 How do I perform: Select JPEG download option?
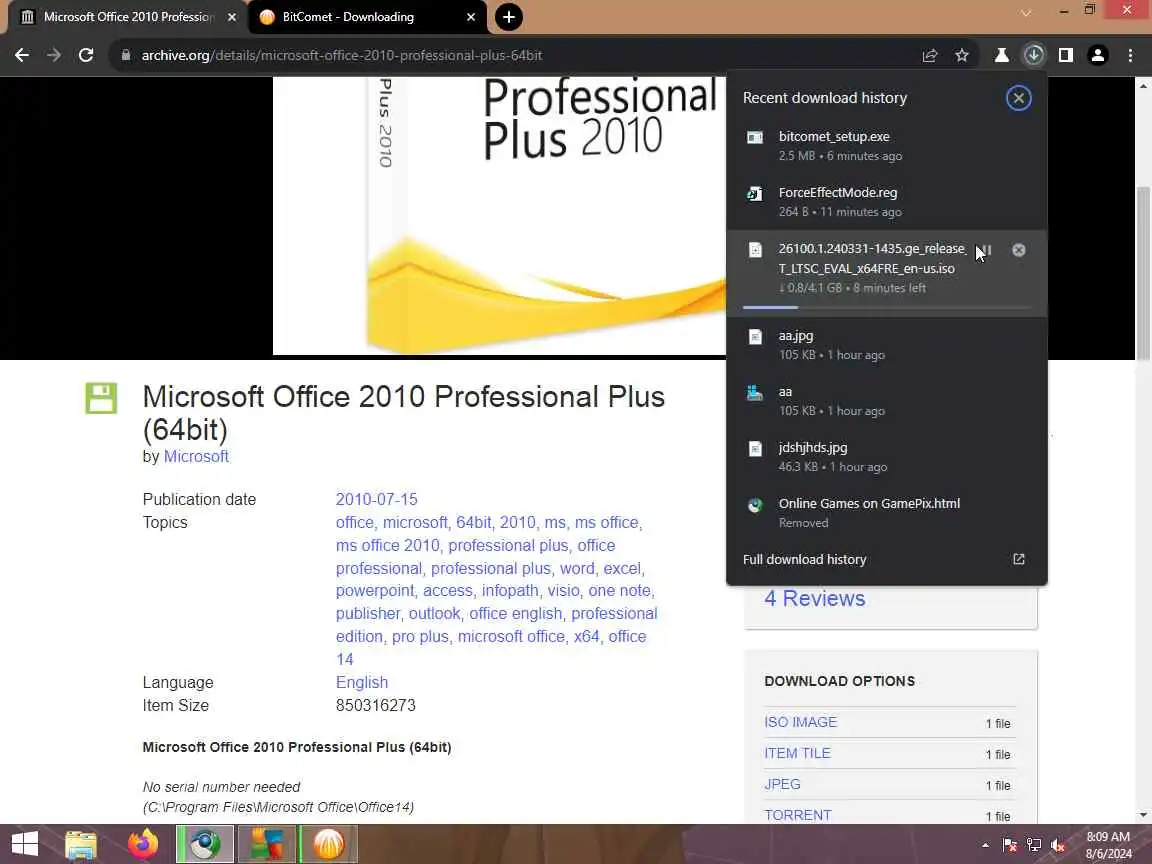[x=782, y=784]
